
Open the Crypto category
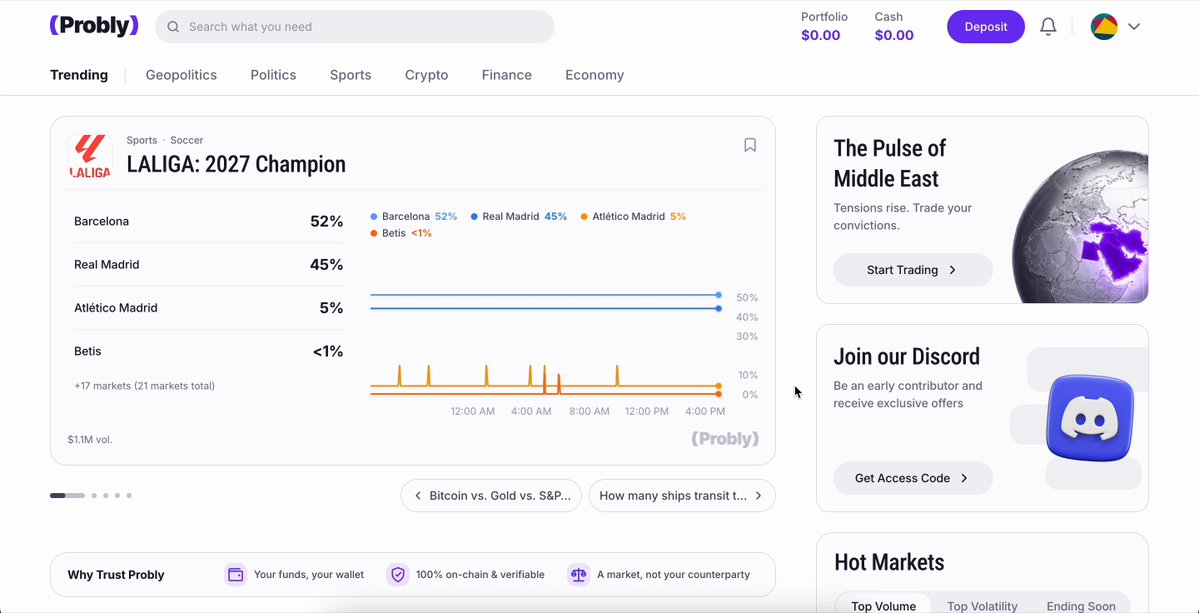click(427, 75)
